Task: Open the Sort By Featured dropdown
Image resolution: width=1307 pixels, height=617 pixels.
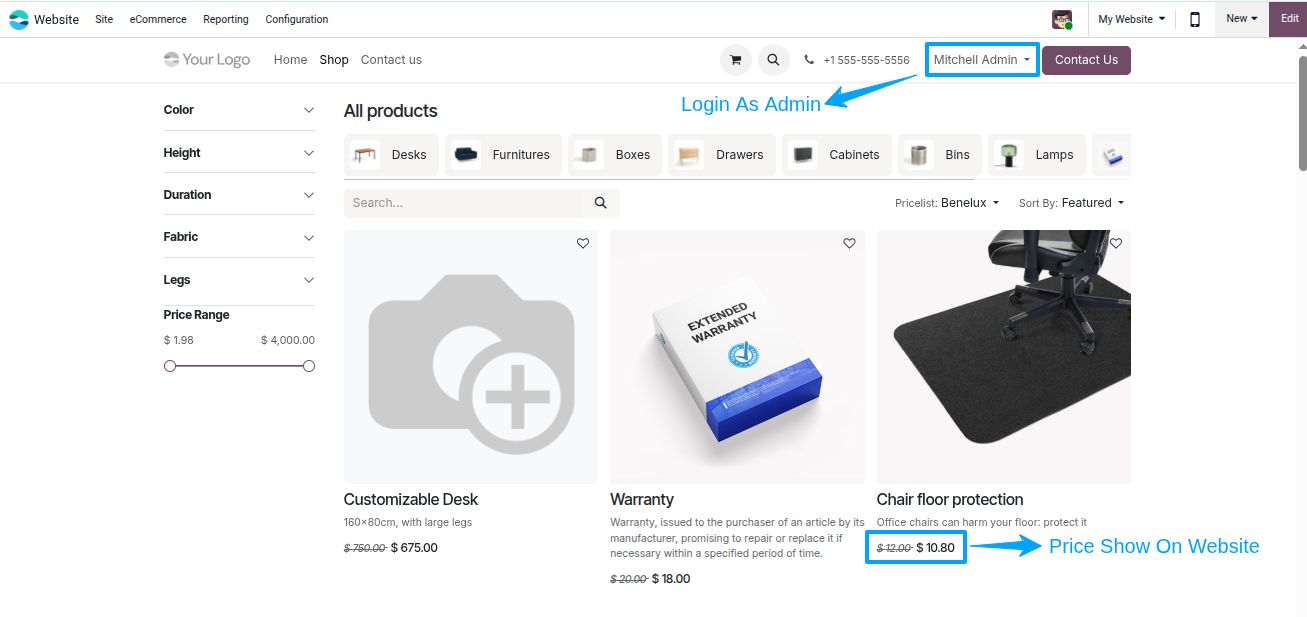Action: pyautogui.click(x=1071, y=203)
